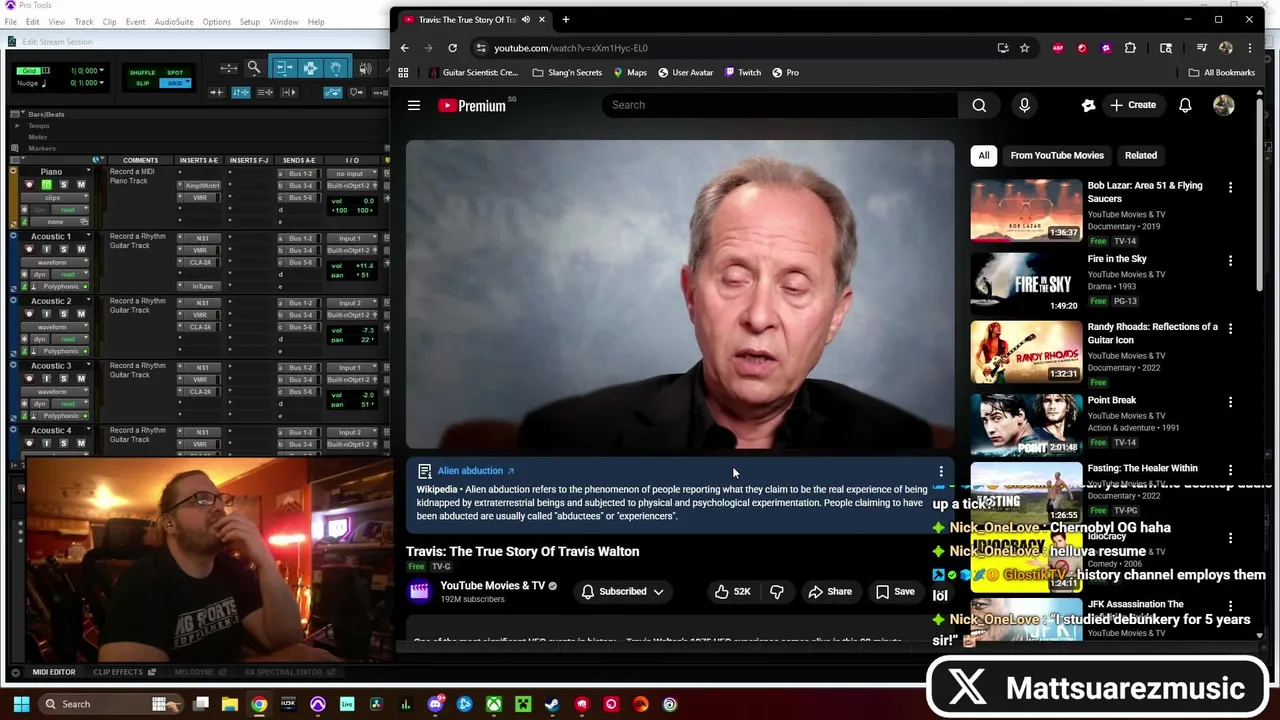Select 'From YouTube Movies' filter chip

pyautogui.click(x=1057, y=156)
